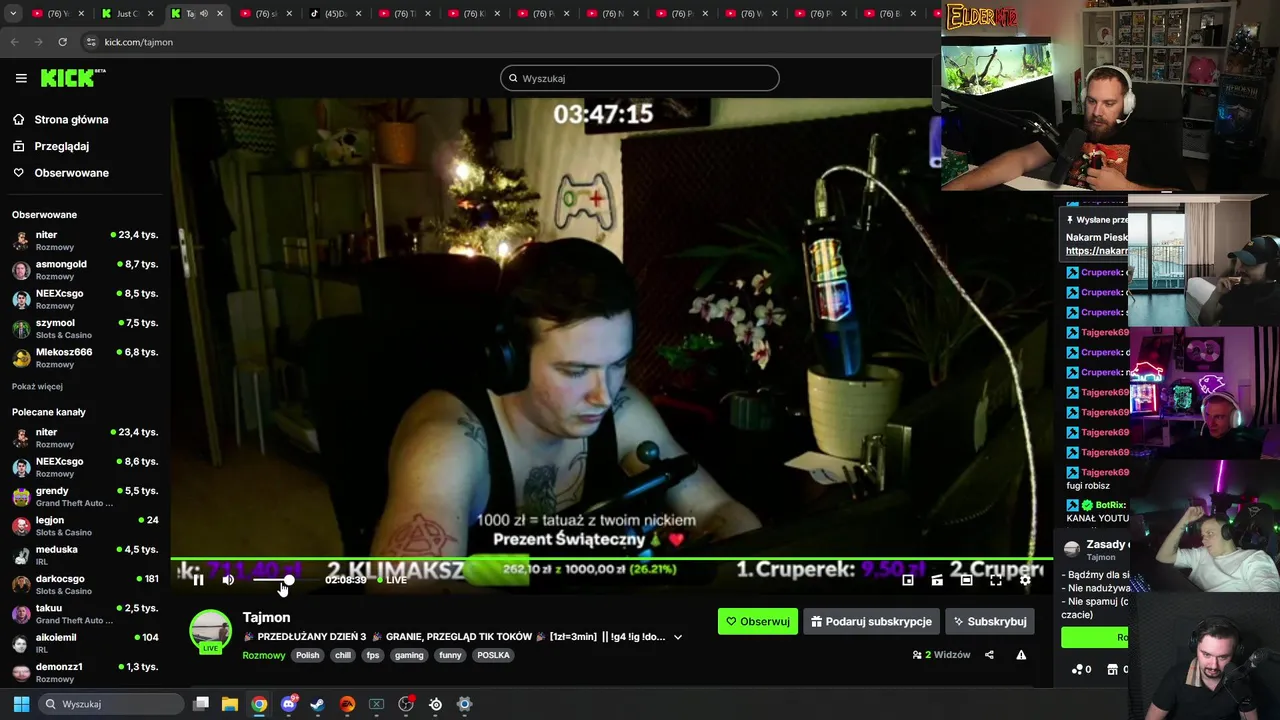The height and width of the screenshot is (720, 1280).
Task: Open asmongold channel in sidebar
Action: point(85,269)
